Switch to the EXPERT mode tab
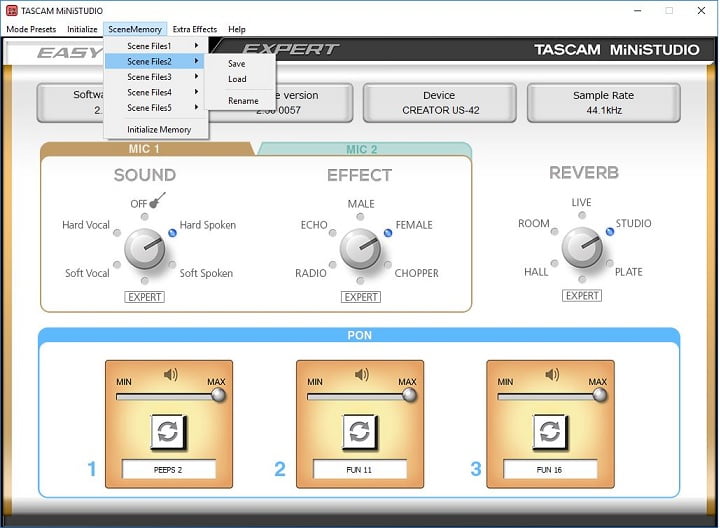This screenshot has height=528, width=720. [291, 49]
